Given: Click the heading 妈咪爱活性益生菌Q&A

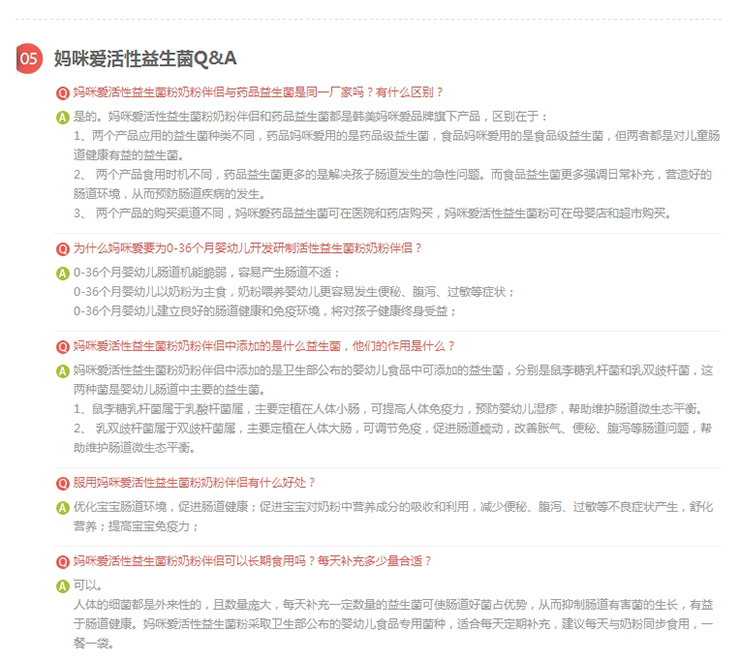Looking at the screenshot, I should 145,58.
